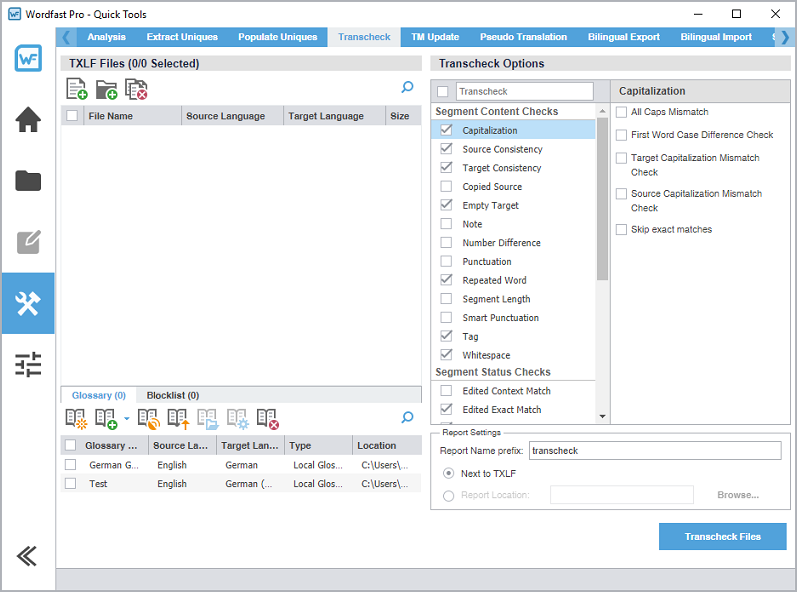Select the German G... glossary row checkbox

(x=70, y=465)
